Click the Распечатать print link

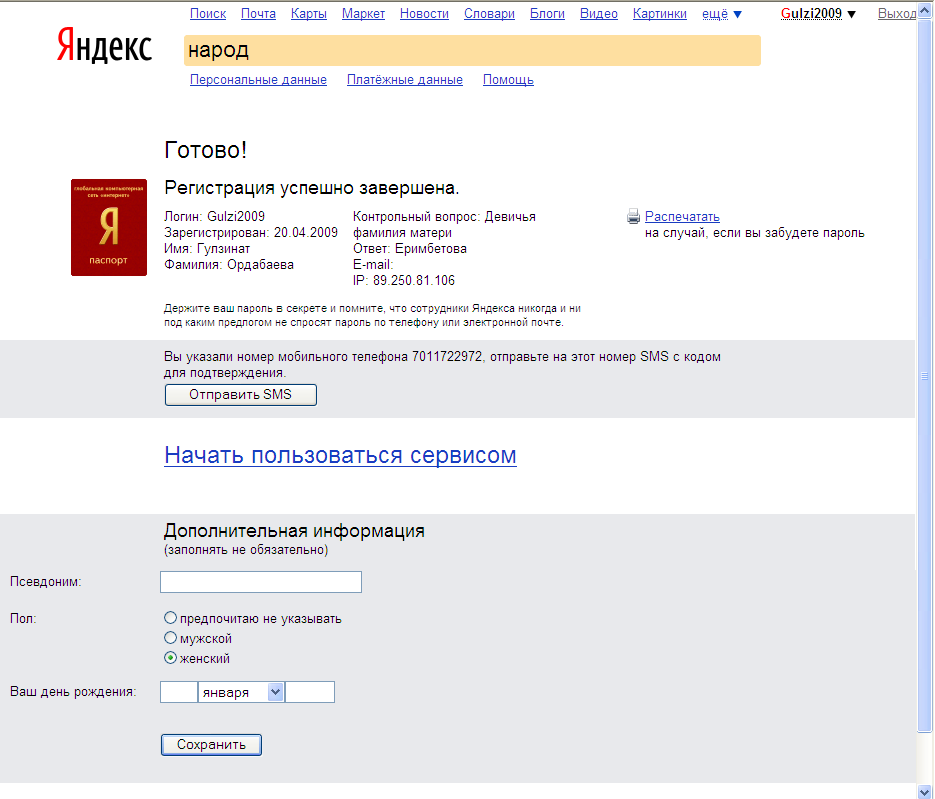point(682,216)
